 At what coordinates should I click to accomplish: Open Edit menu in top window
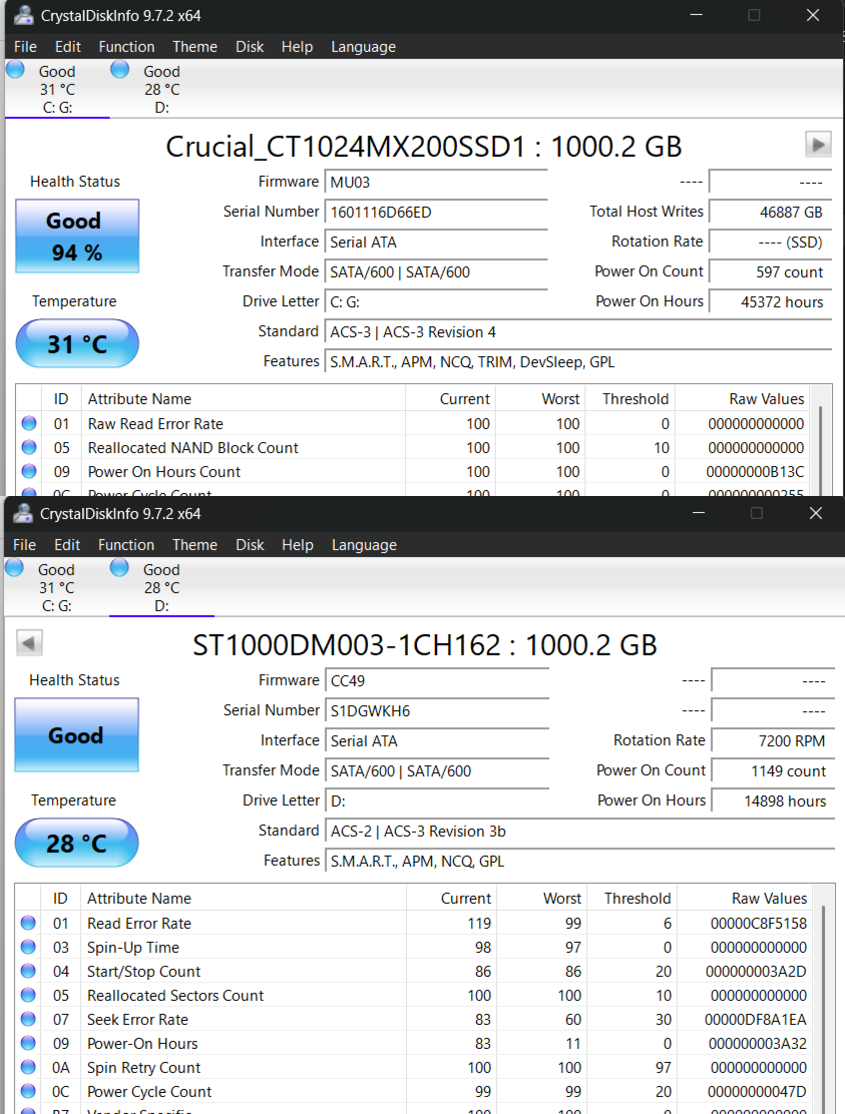pos(68,47)
